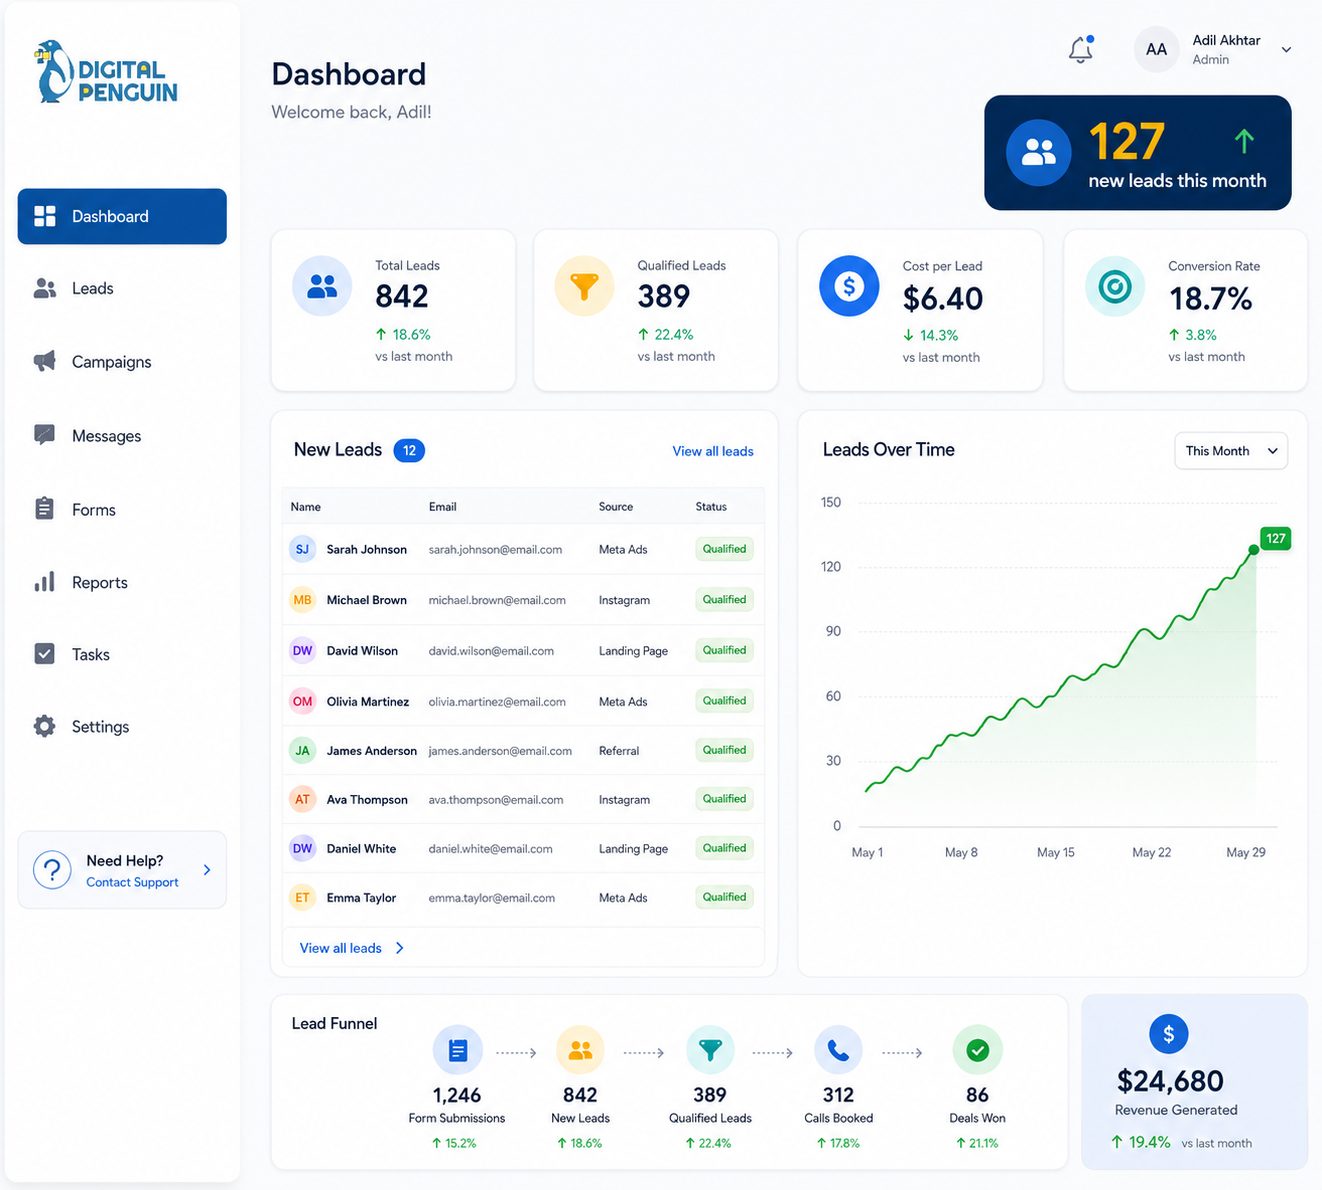Expand the This Month dropdown
This screenshot has height=1190, width=1322.
pyautogui.click(x=1231, y=451)
